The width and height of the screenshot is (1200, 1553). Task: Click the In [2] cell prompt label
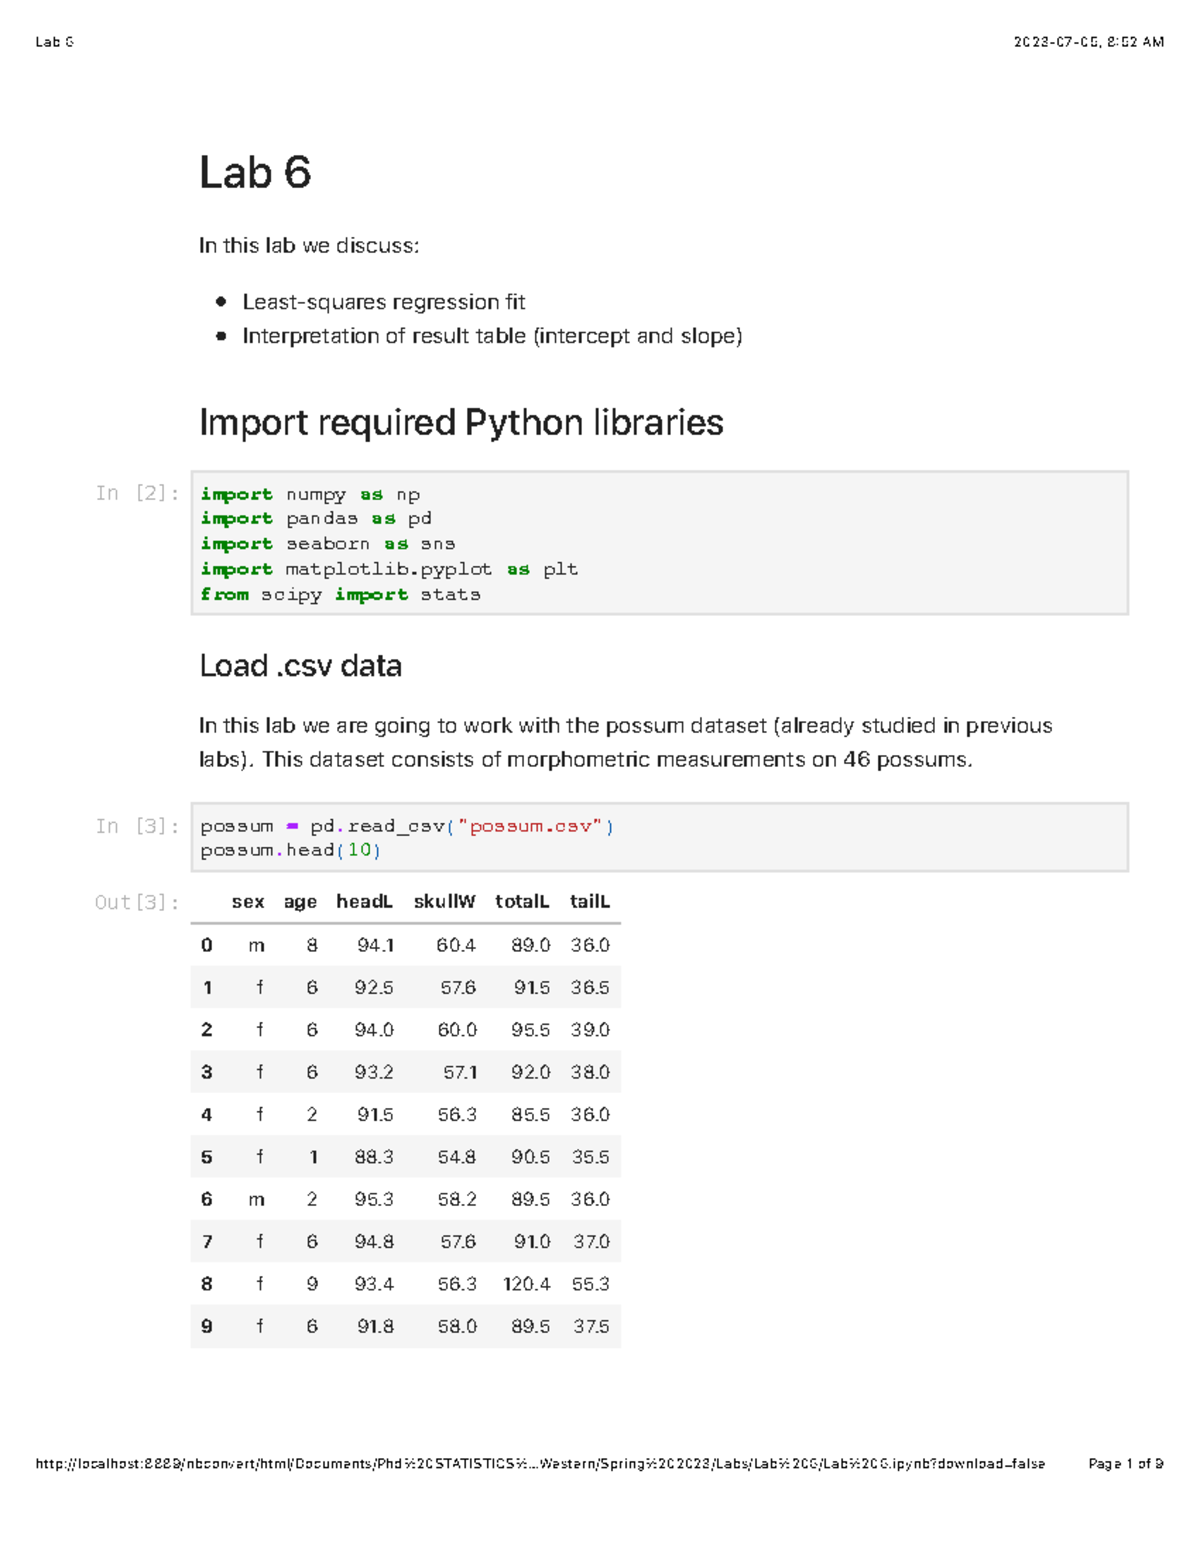click(x=137, y=493)
